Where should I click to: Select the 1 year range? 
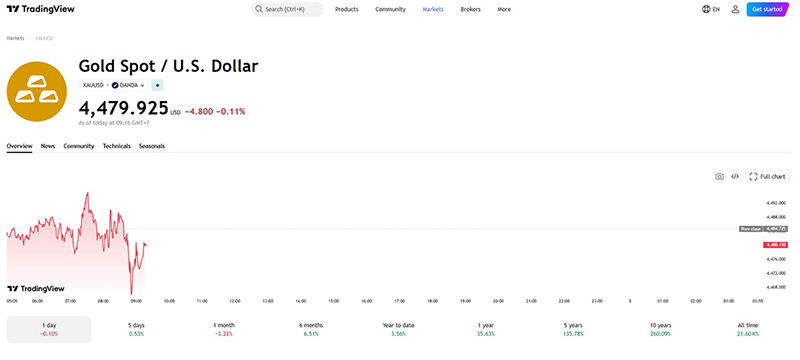pyautogui.click(x=486, y=329)
